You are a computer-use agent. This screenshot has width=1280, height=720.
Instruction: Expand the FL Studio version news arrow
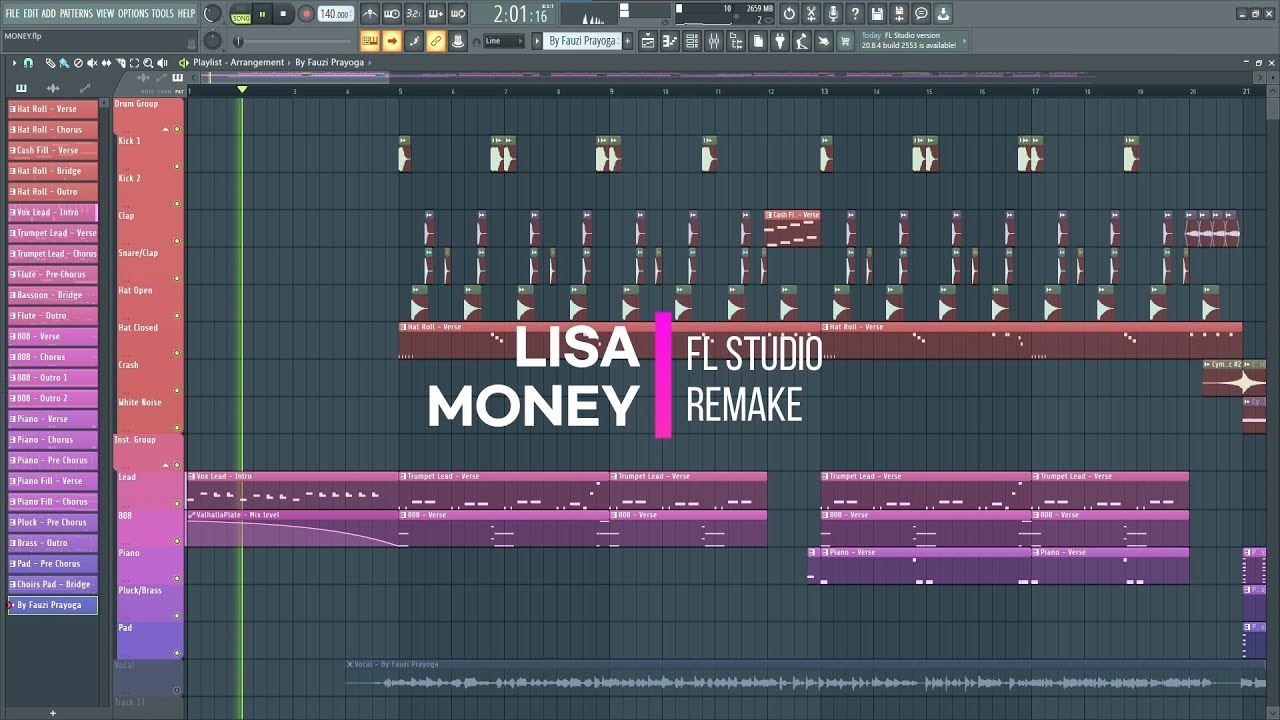click(x=964, y=41)
